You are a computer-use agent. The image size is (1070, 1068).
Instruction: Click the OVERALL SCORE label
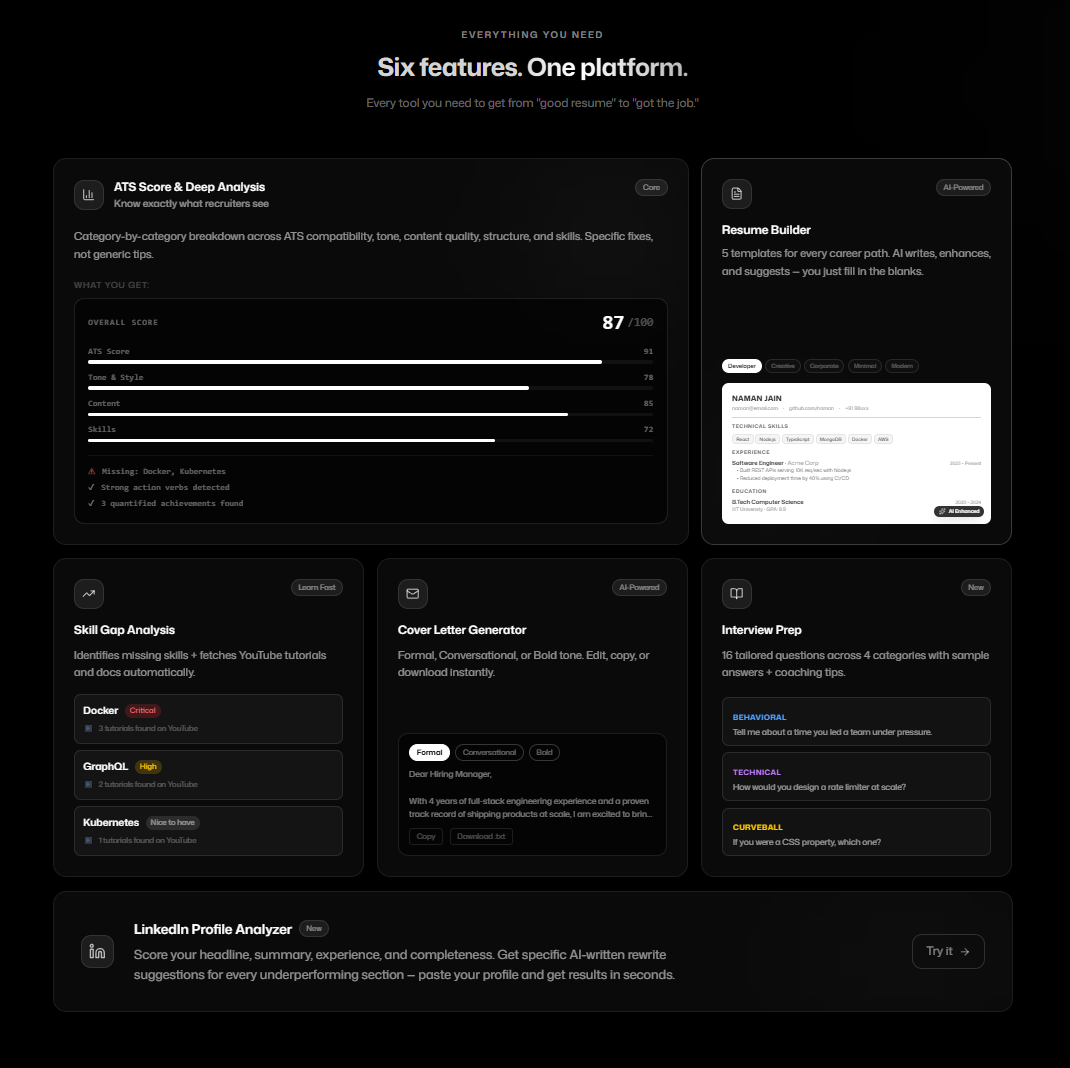[123, 323]
